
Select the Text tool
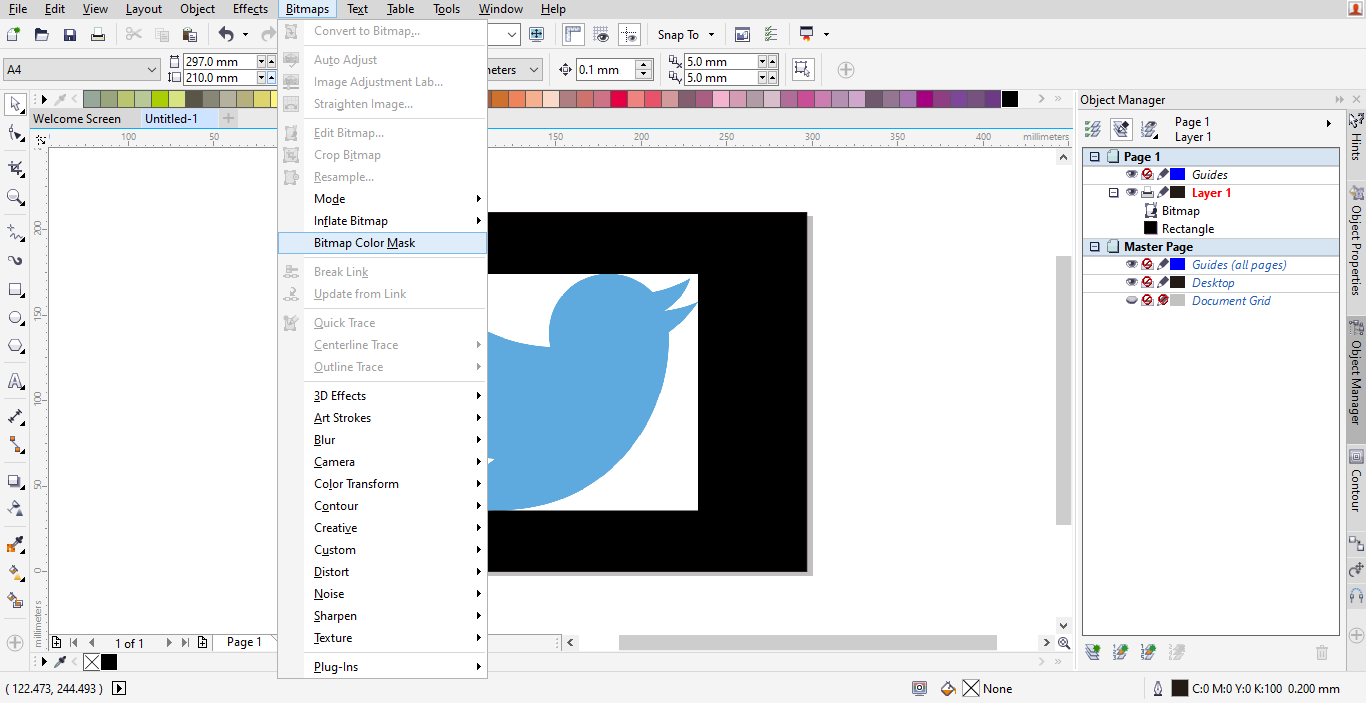[15, 381]
